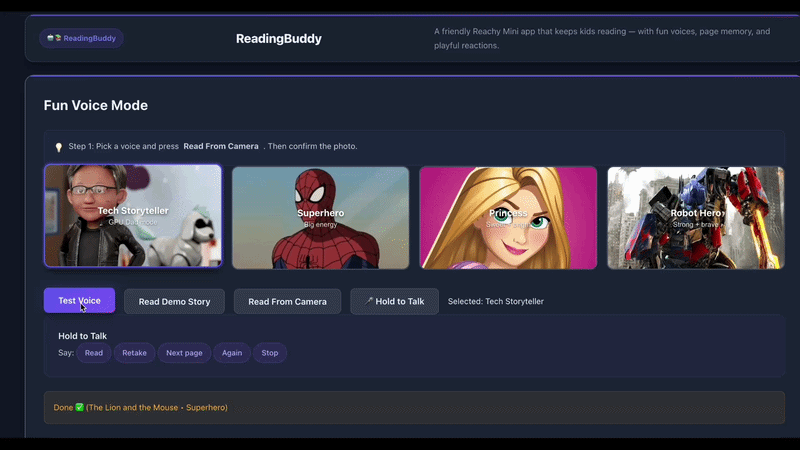
Task: Click the Step 1 instruction text
Action: click(x=213, y=146)
